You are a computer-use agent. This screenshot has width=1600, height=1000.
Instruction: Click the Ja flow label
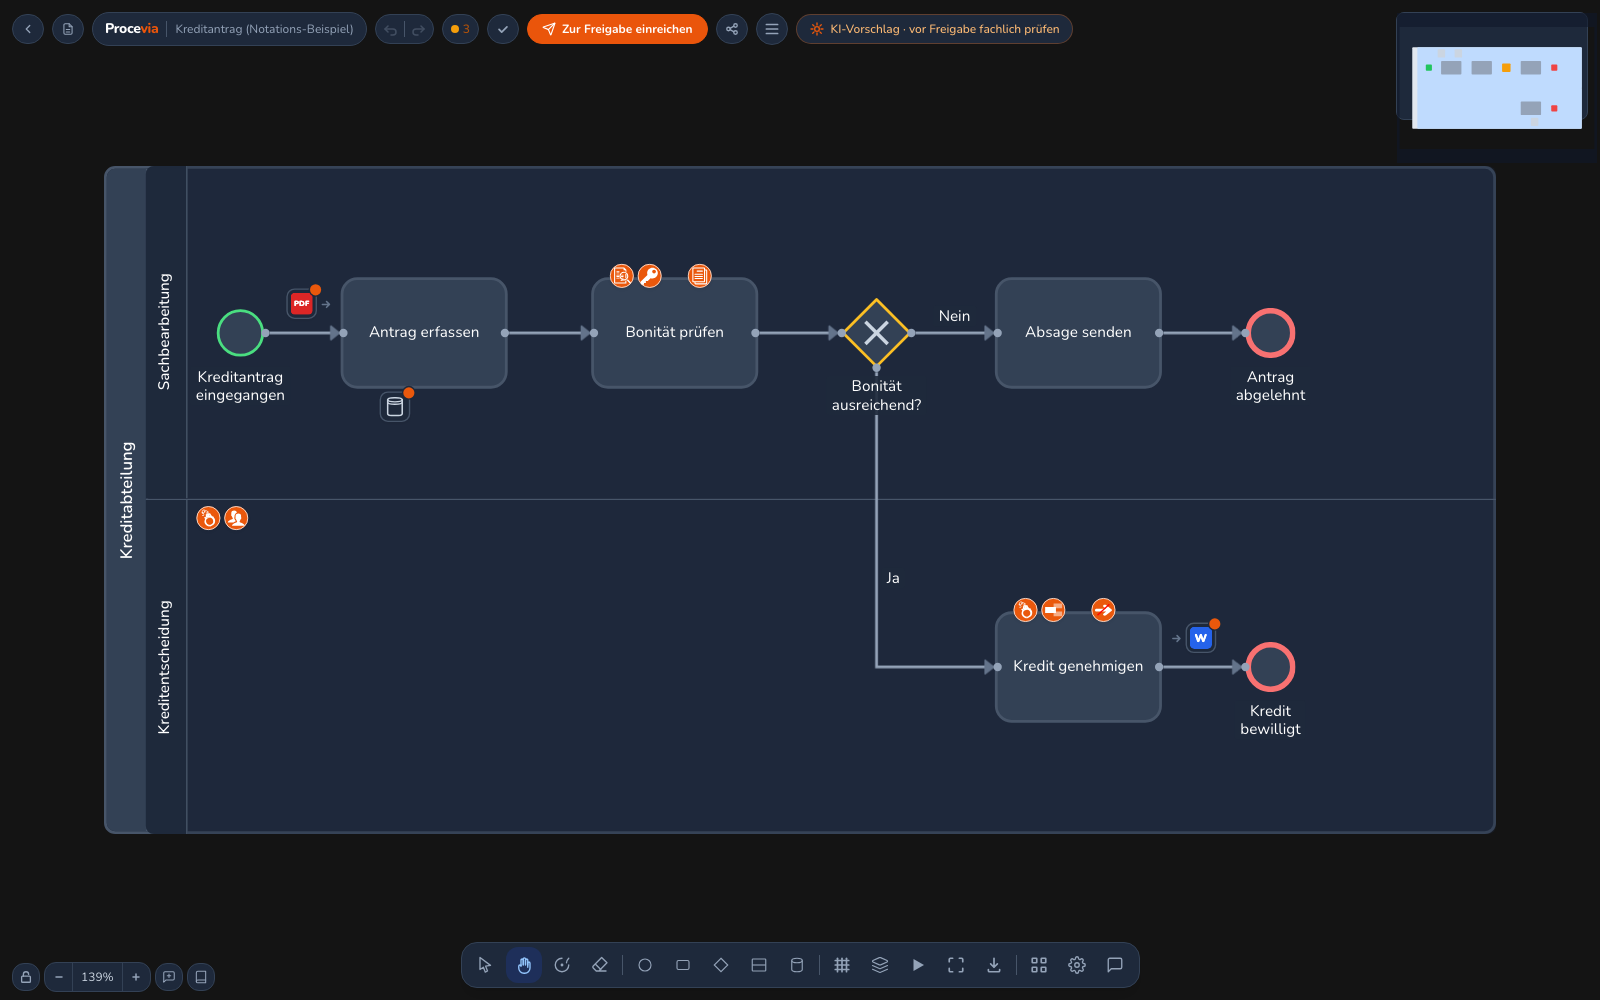point(893,578)
